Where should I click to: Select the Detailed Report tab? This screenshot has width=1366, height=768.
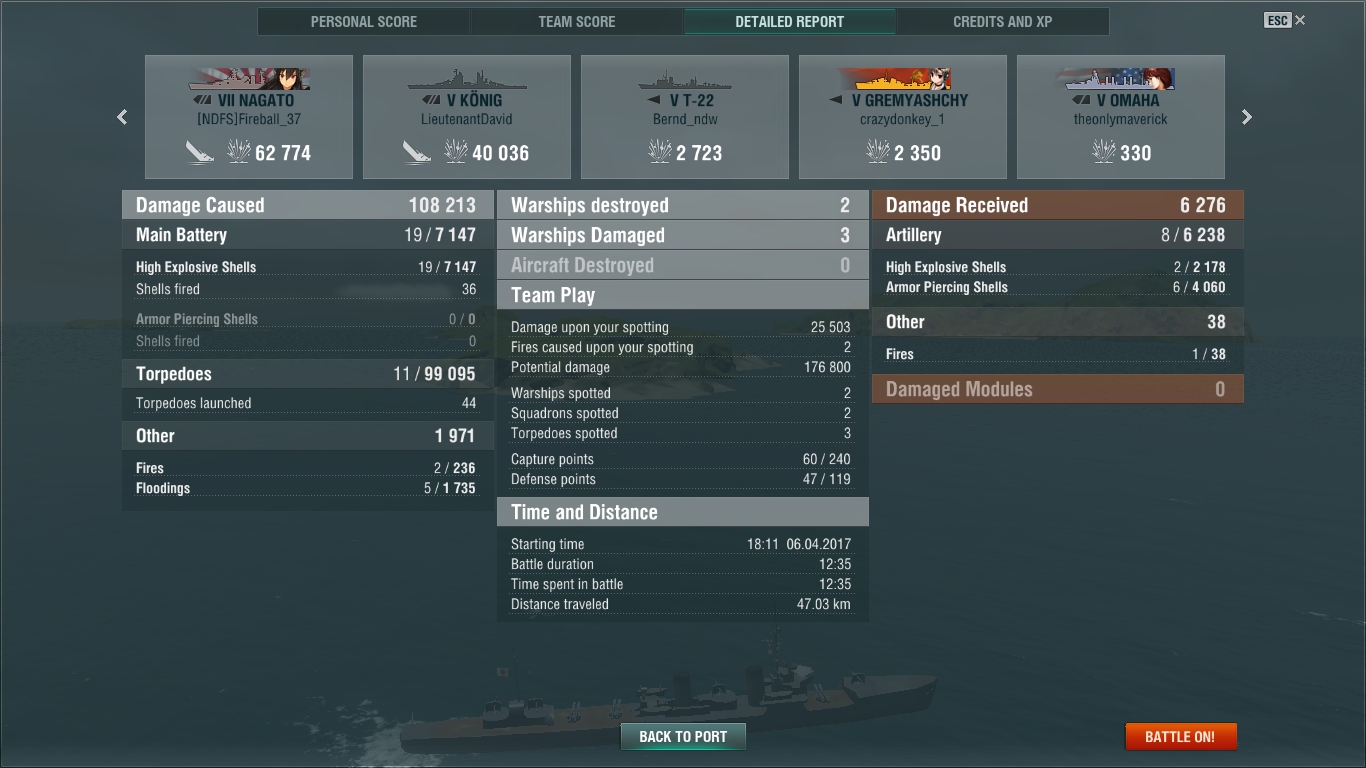790,21
